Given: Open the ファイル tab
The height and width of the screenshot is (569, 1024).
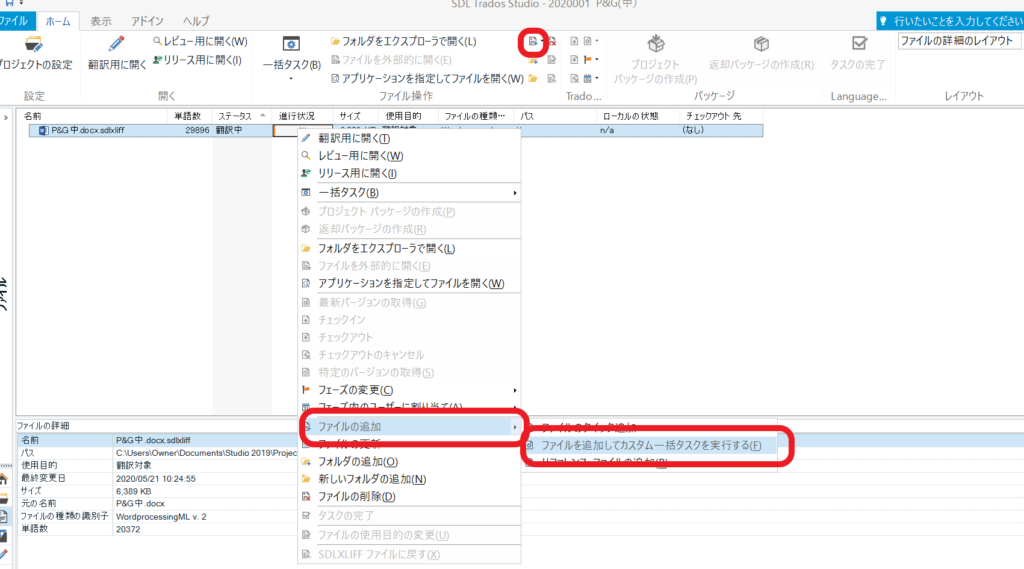Looking at the screenshot, I should tap(14, 21).
